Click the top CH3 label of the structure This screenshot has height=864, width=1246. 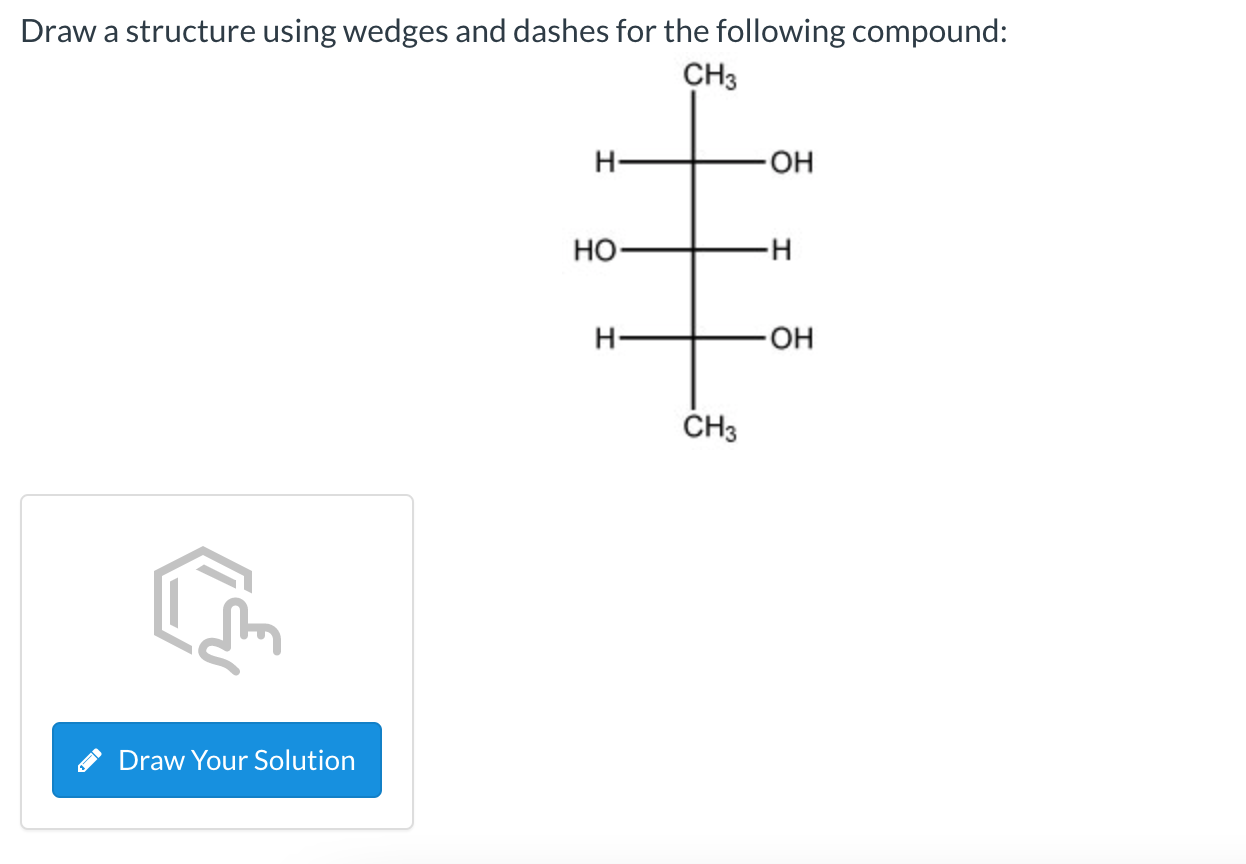(708, 76)
